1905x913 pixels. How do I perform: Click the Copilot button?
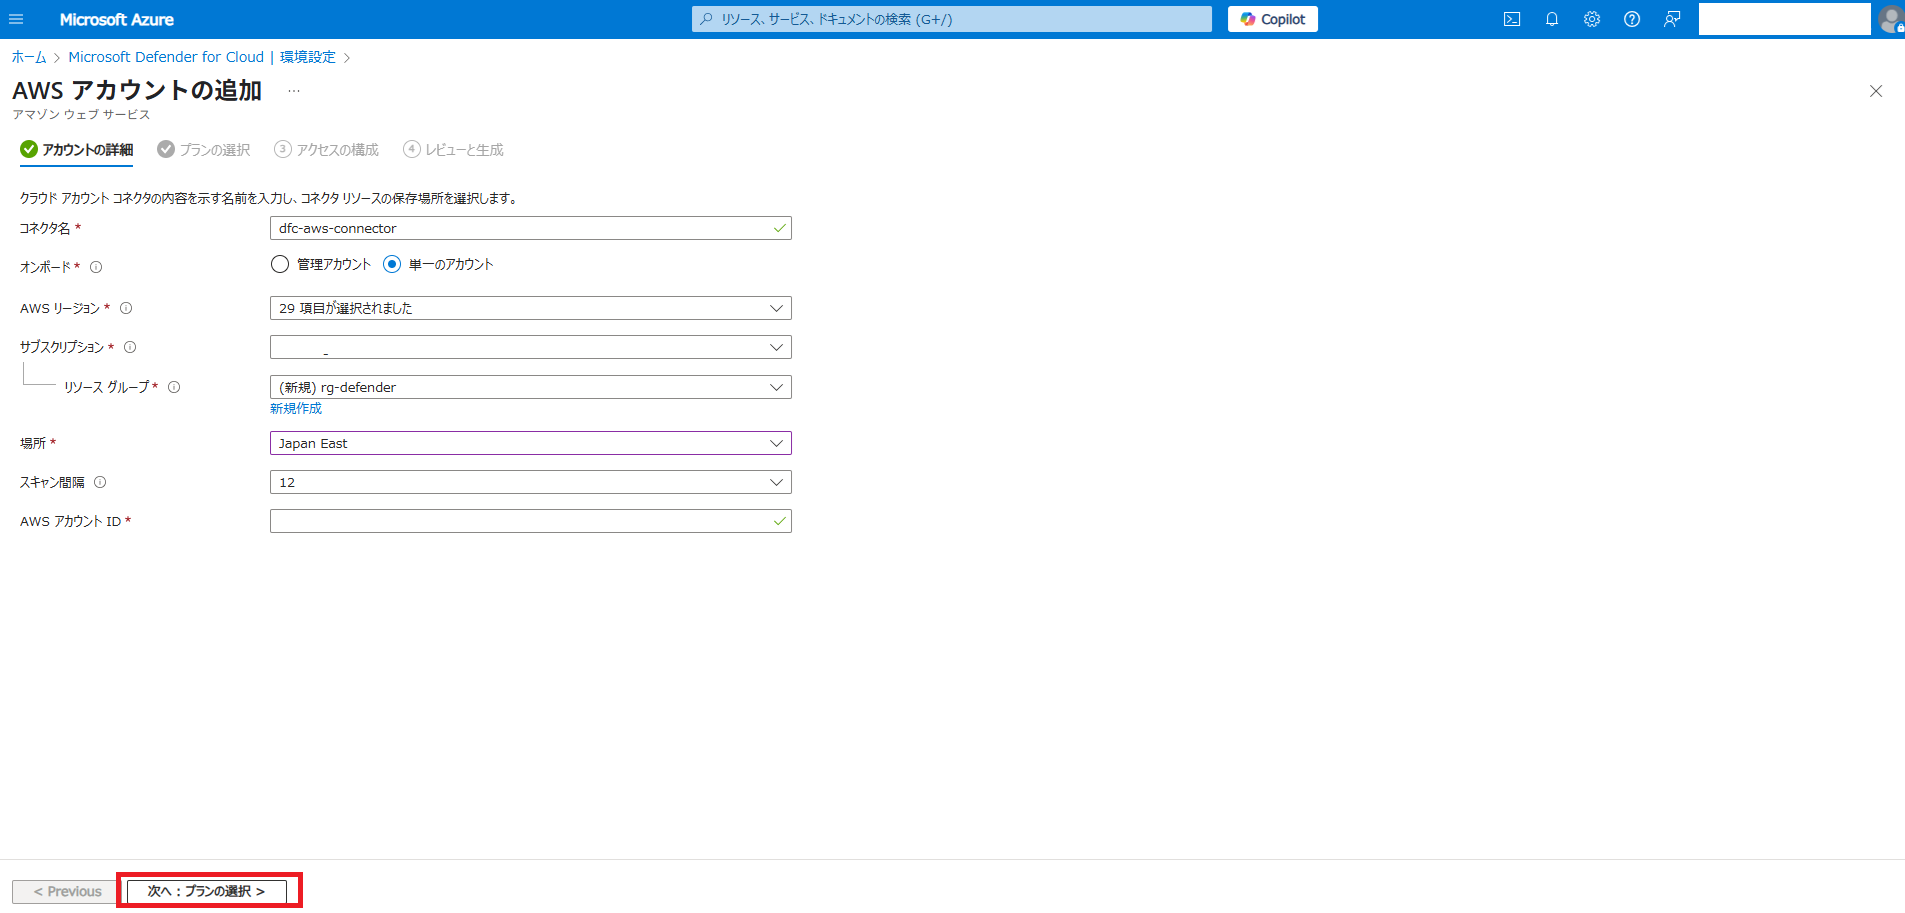[x=1273, y=19]
